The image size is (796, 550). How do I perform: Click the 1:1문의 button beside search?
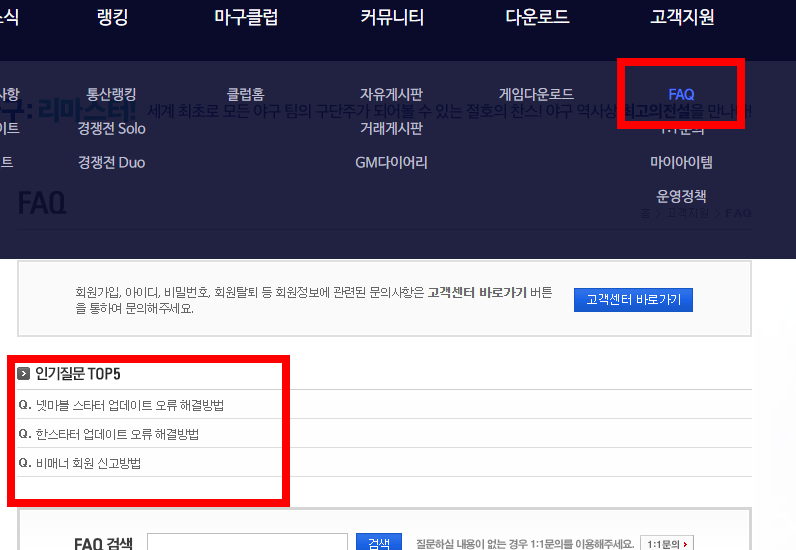[x=667, y=543]
